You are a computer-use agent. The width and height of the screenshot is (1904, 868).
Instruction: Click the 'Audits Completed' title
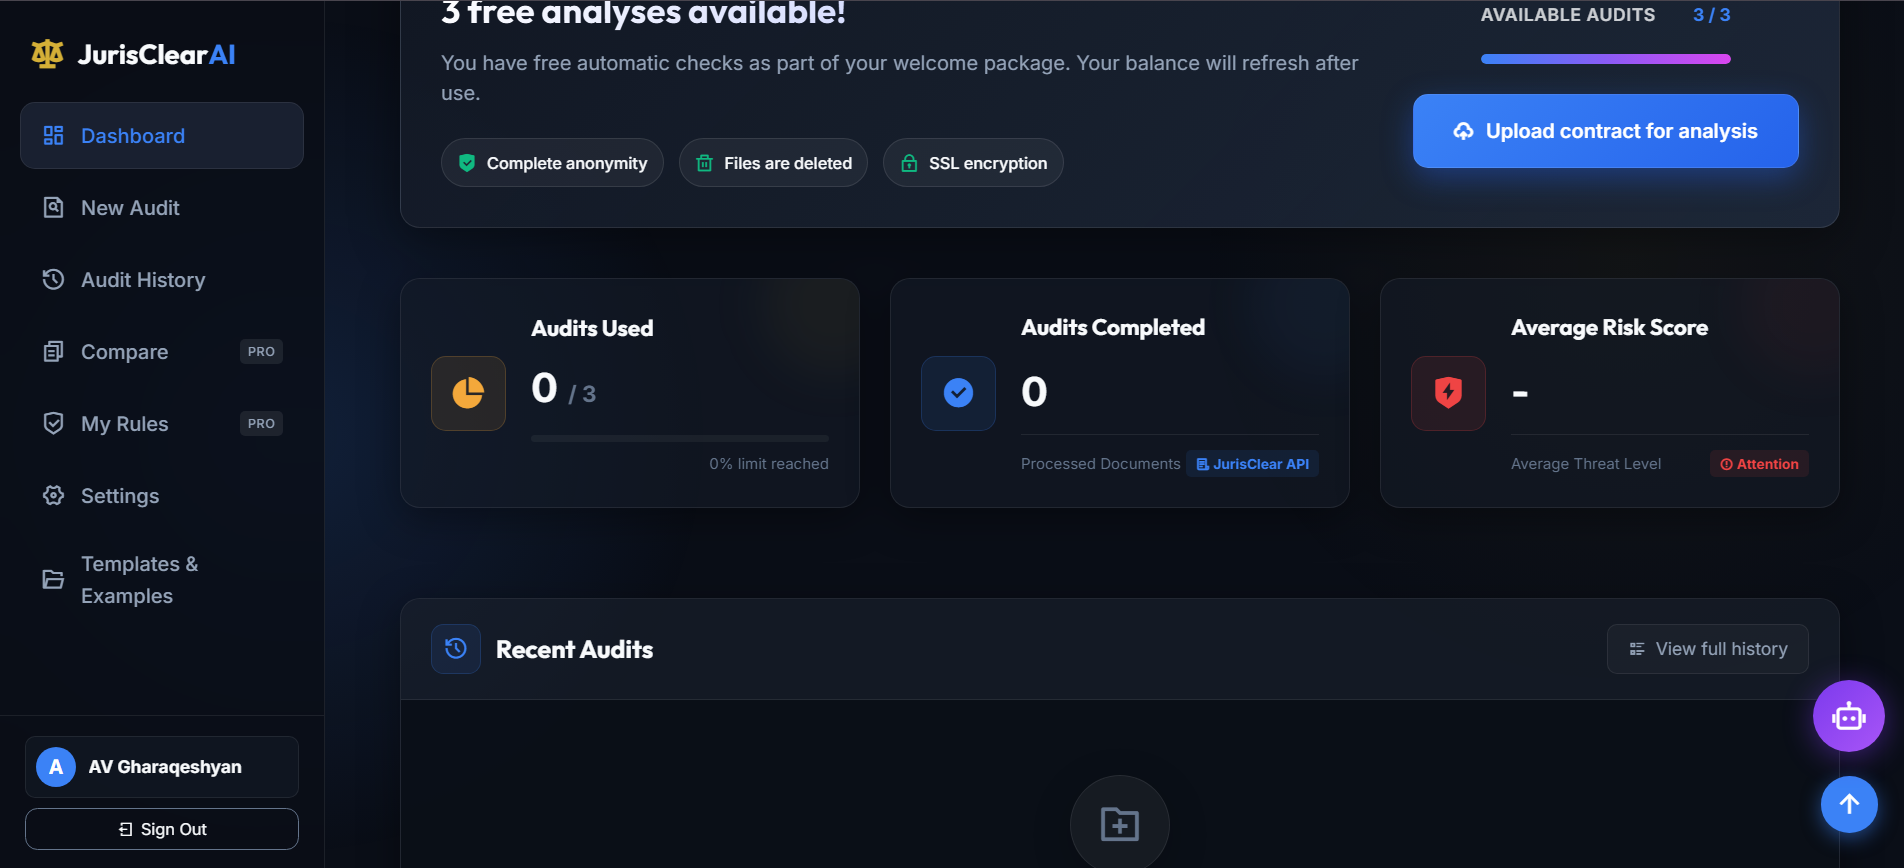point(1113,327)
